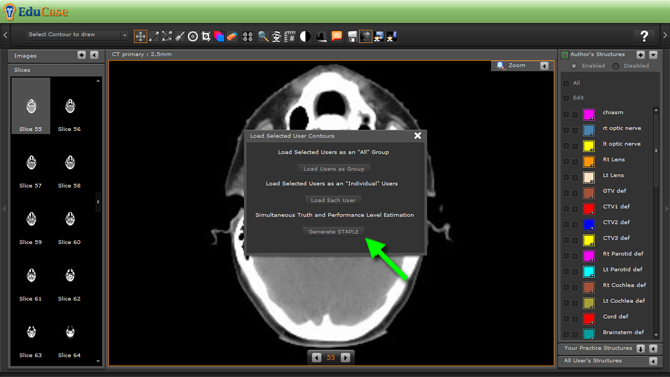Open Your Practice Structures section
This screenshot has height=377, width=670.
pyautogui.click(x=598, y=348)
